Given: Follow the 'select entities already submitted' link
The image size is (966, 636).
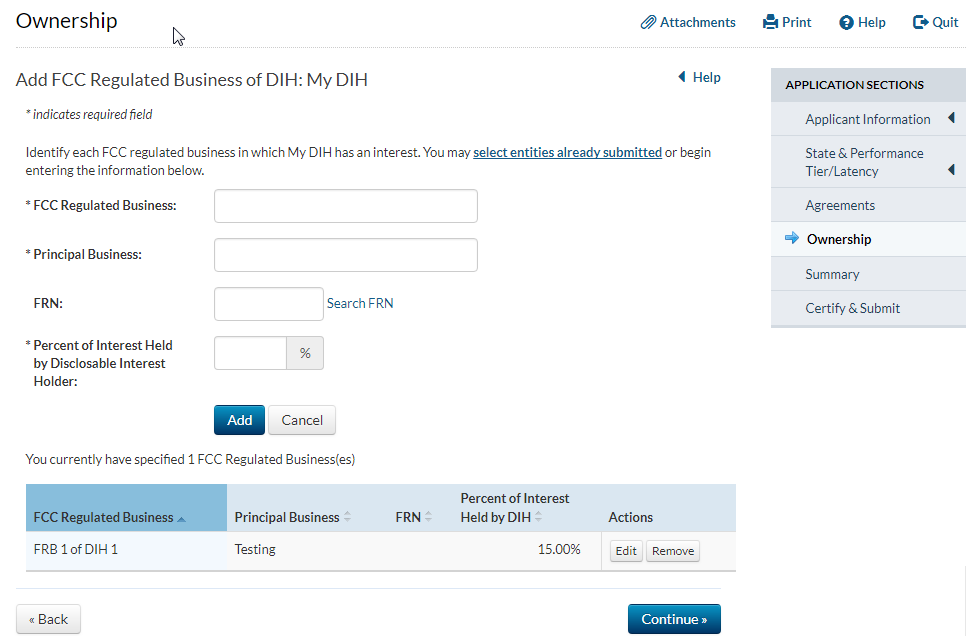Looking at the screenshot, I should (x=567, y=153).
